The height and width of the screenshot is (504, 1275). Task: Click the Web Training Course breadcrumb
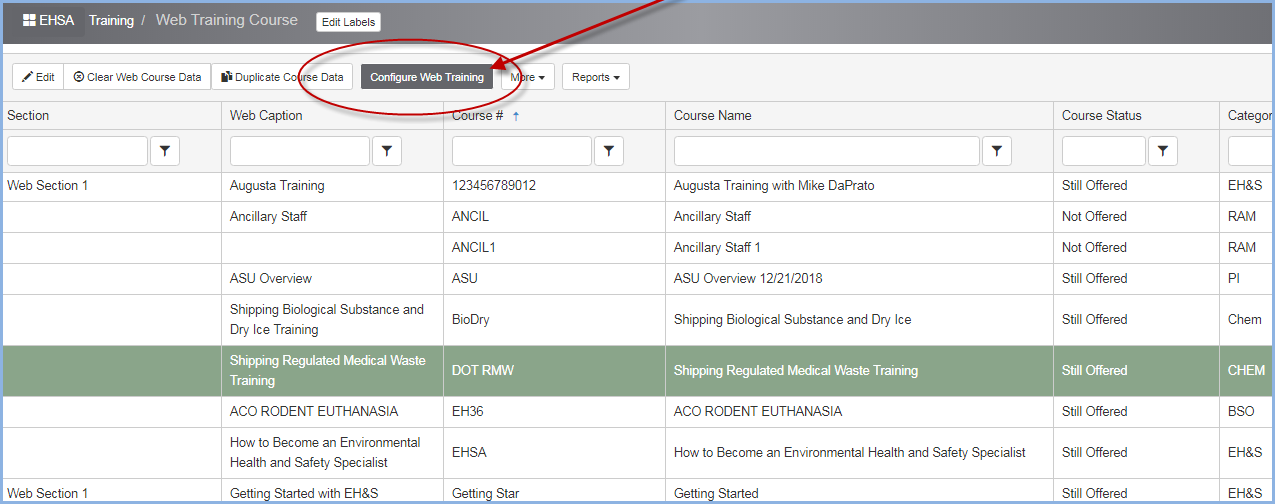click(x=227, y=20)
